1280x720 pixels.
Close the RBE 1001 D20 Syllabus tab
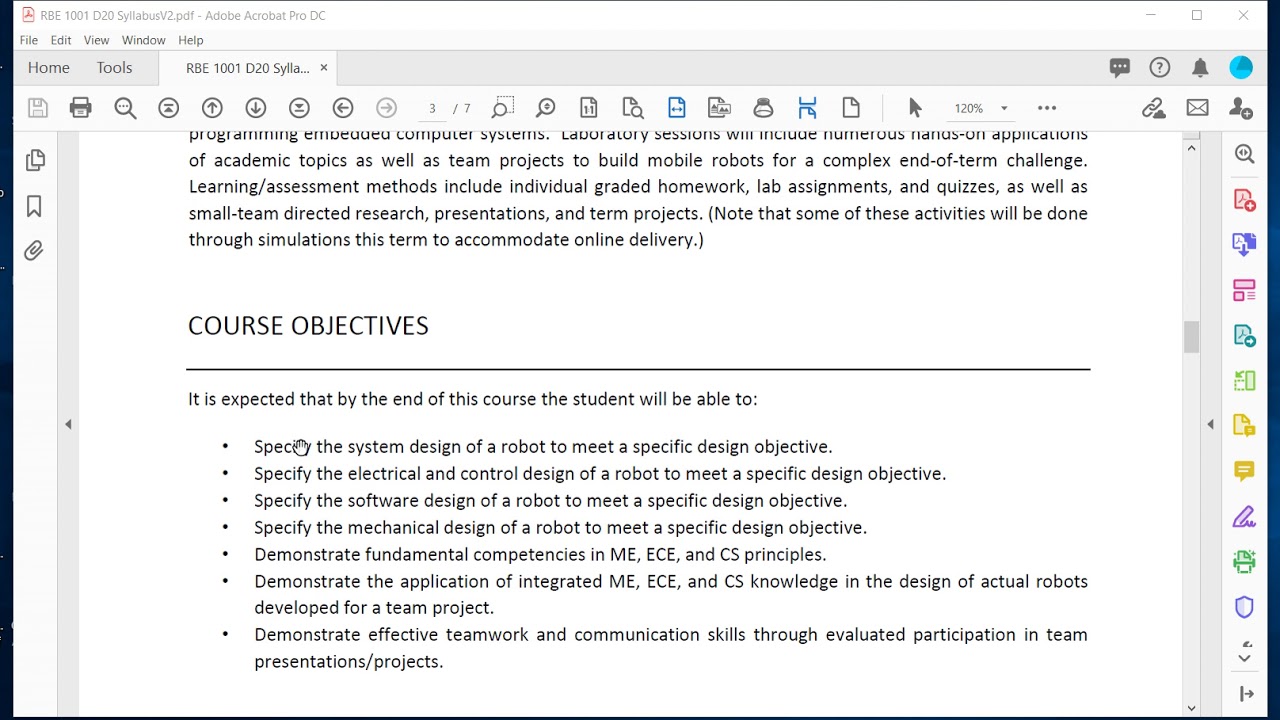323,68
